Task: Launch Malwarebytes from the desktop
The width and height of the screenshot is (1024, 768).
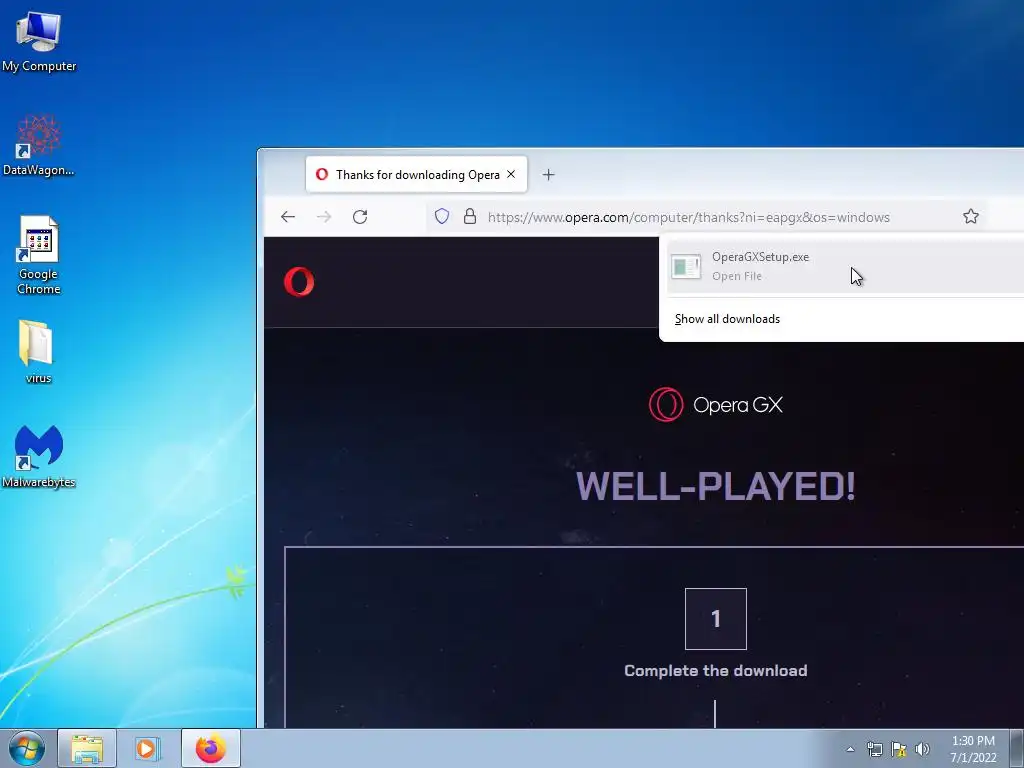Action: coord(39,456)
